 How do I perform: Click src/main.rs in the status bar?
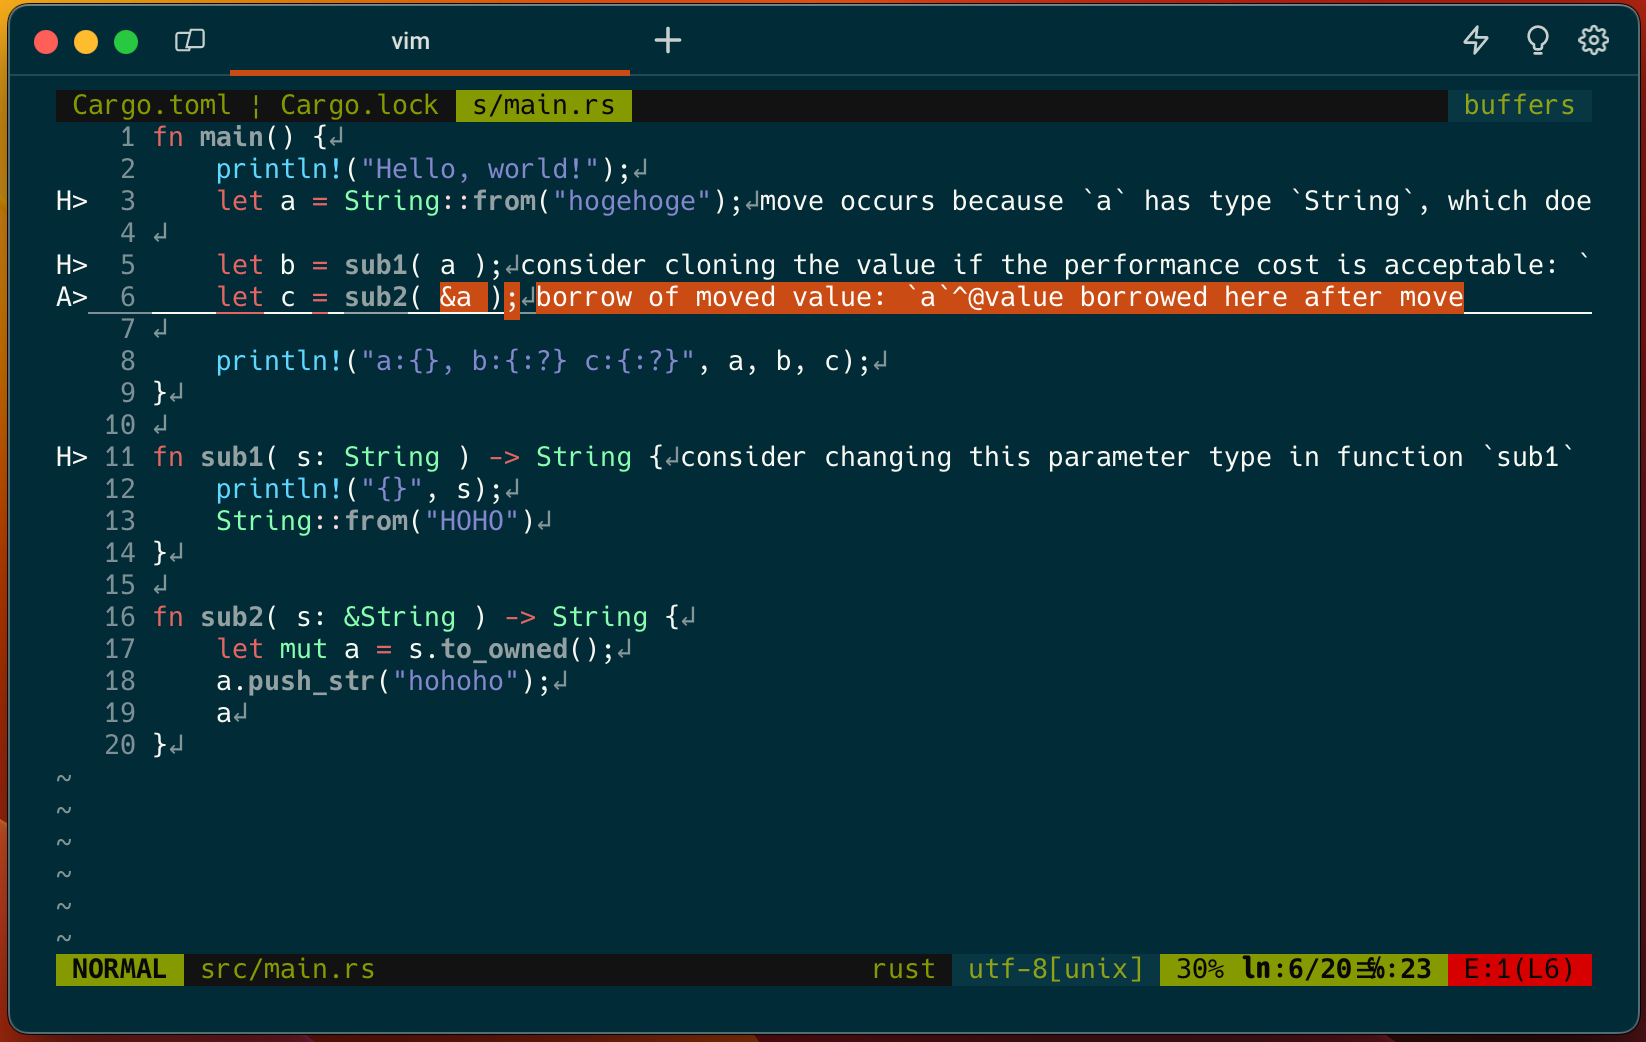[x=287, y=968]
